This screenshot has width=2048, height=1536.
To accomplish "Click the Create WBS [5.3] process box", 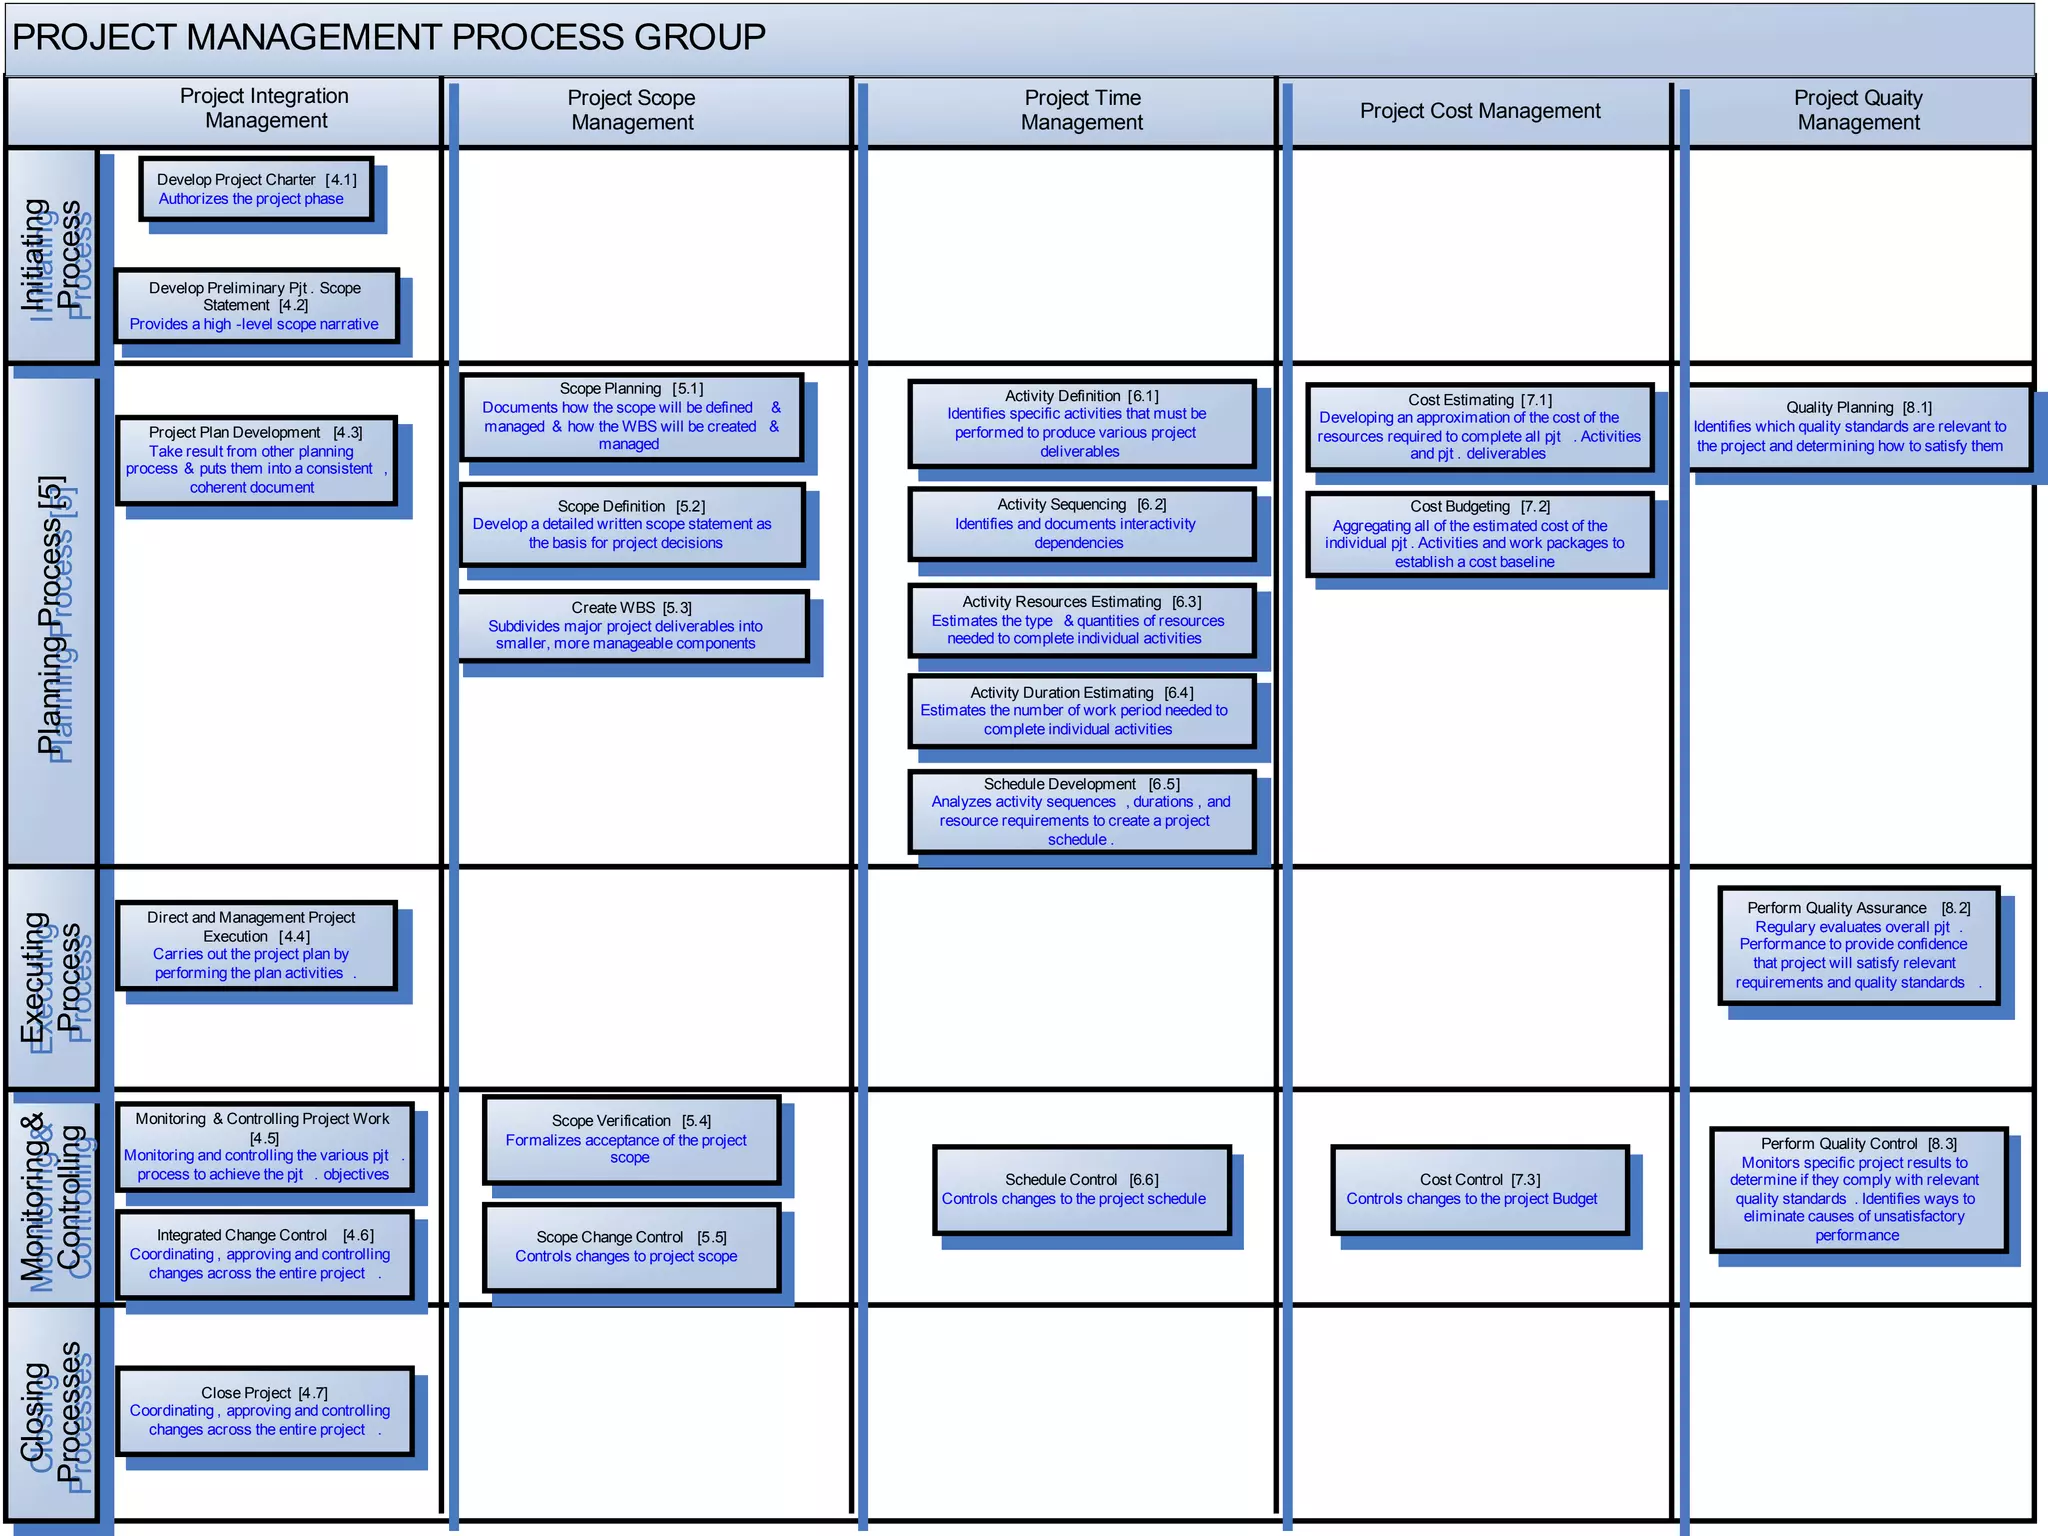I will (x=632, y=625).
